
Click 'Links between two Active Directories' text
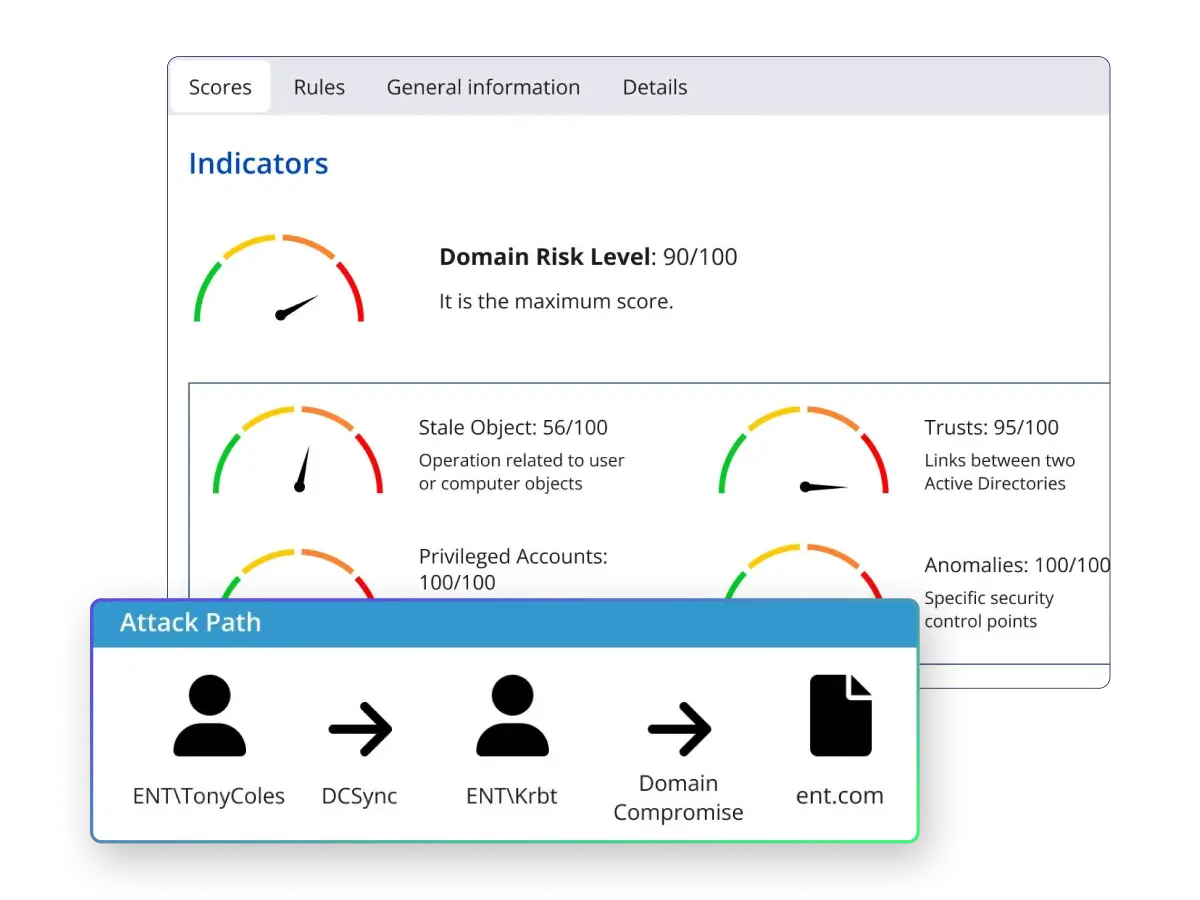999,472
